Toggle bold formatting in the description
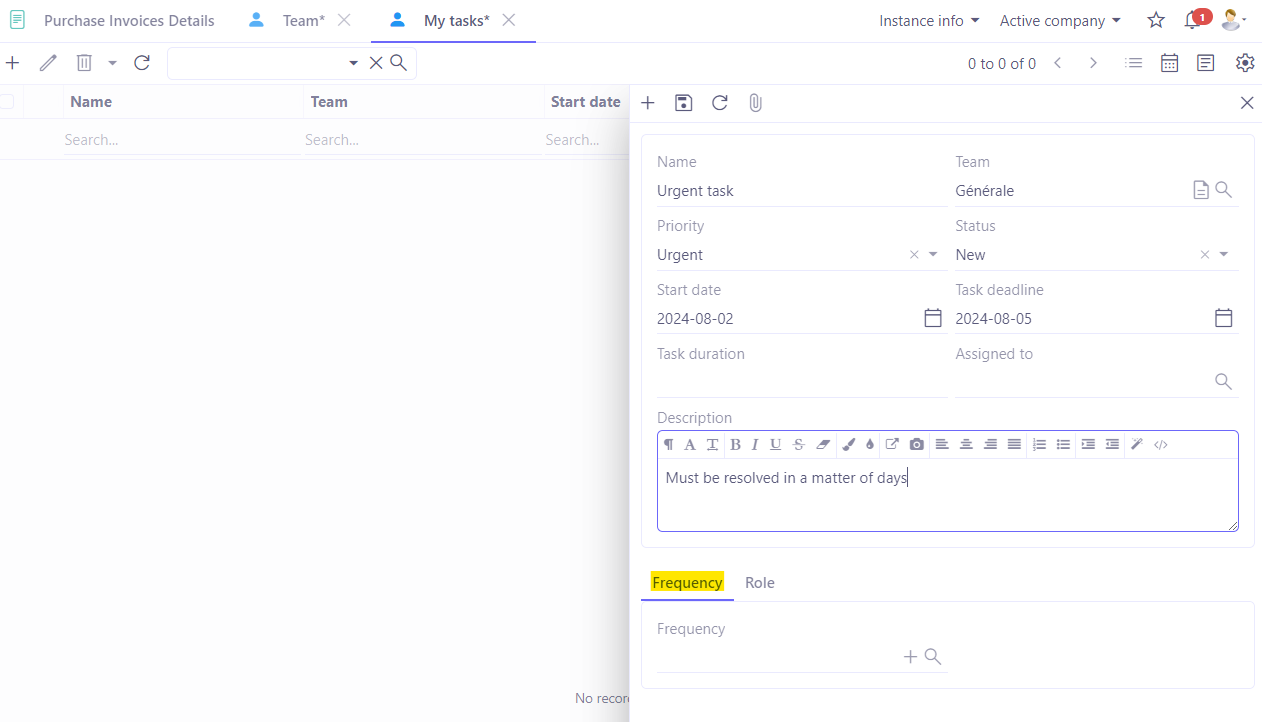This screenshot has height=722, width=1262. [x=735, y=444]
